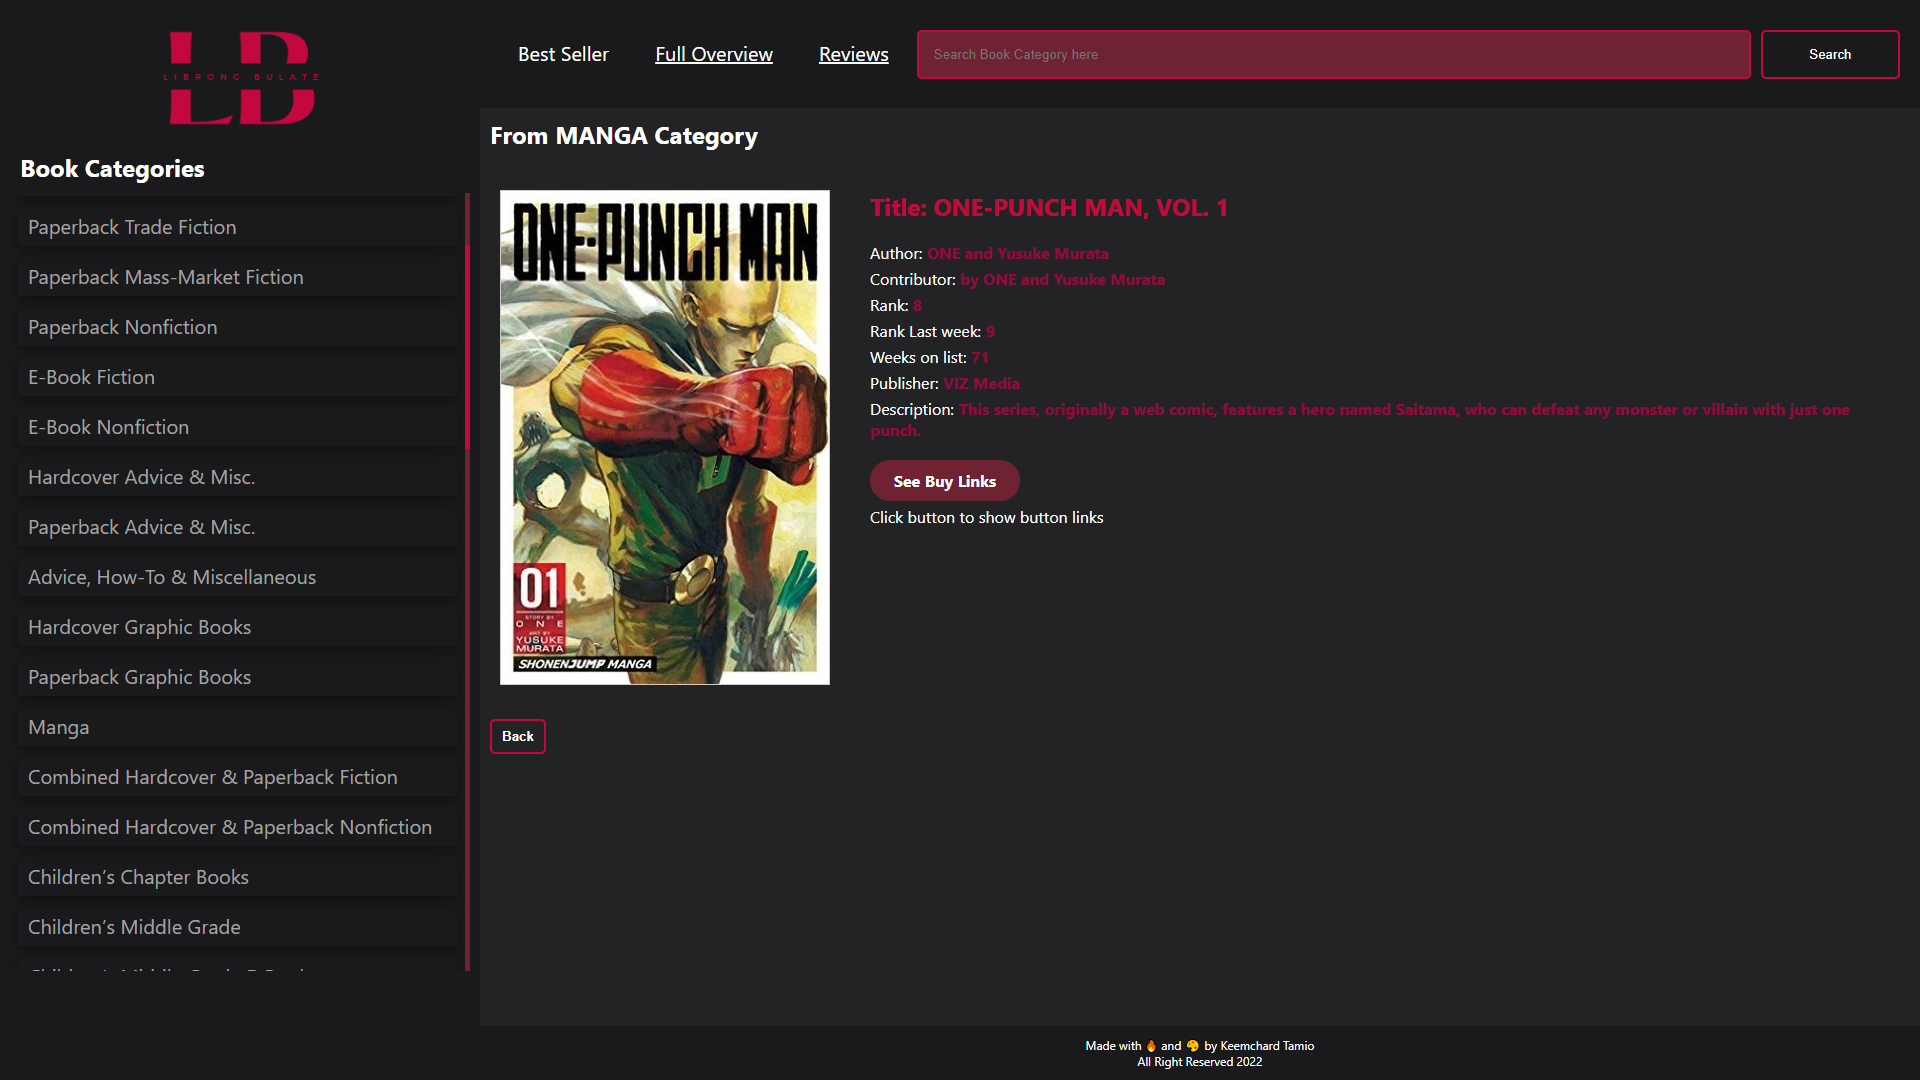Open the Reviews section
The height and width of the screenshot is (1080, 1920).
click(x=853, y=54)
